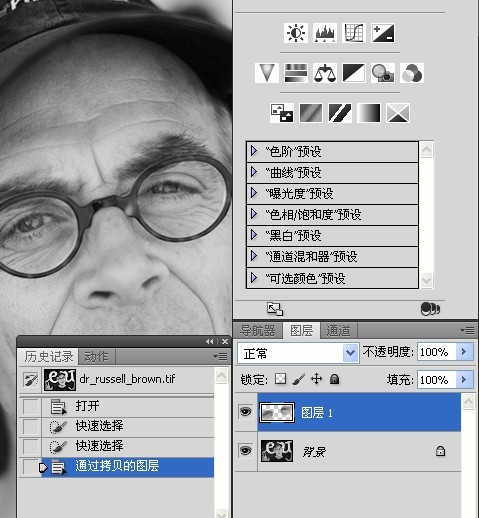
Task: Add a Color Balance adjustment
Action: [x=325, y=73]
